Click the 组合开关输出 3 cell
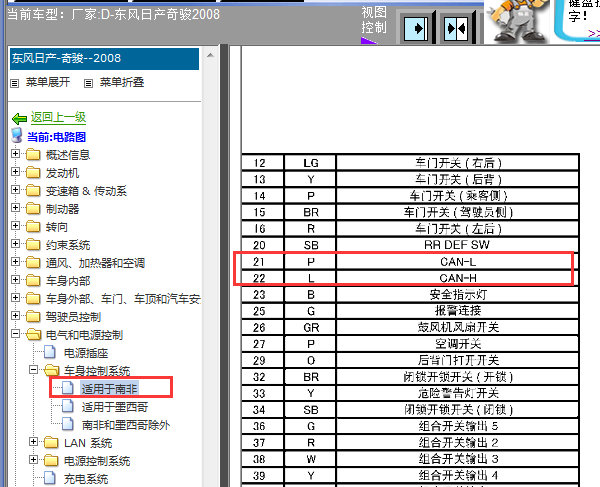The height and width of the screenshot is (487, 600). click(457, 459)
